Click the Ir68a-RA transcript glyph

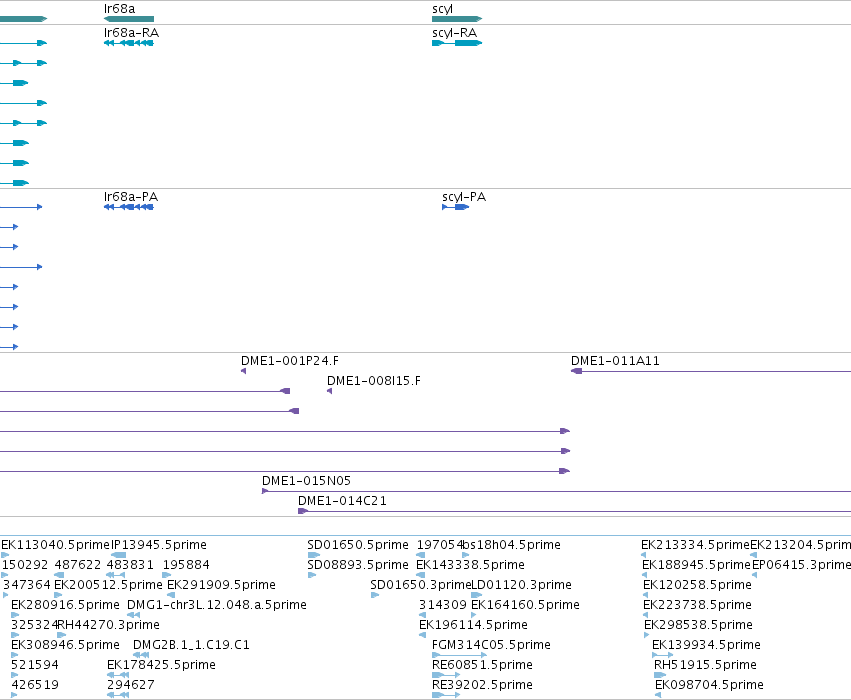129,43
